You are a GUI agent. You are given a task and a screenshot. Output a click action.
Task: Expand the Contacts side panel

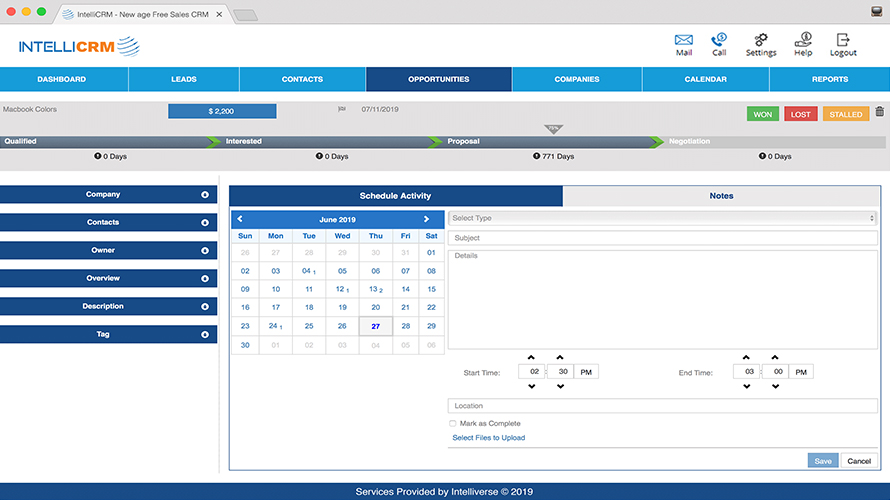click(108, 222)
